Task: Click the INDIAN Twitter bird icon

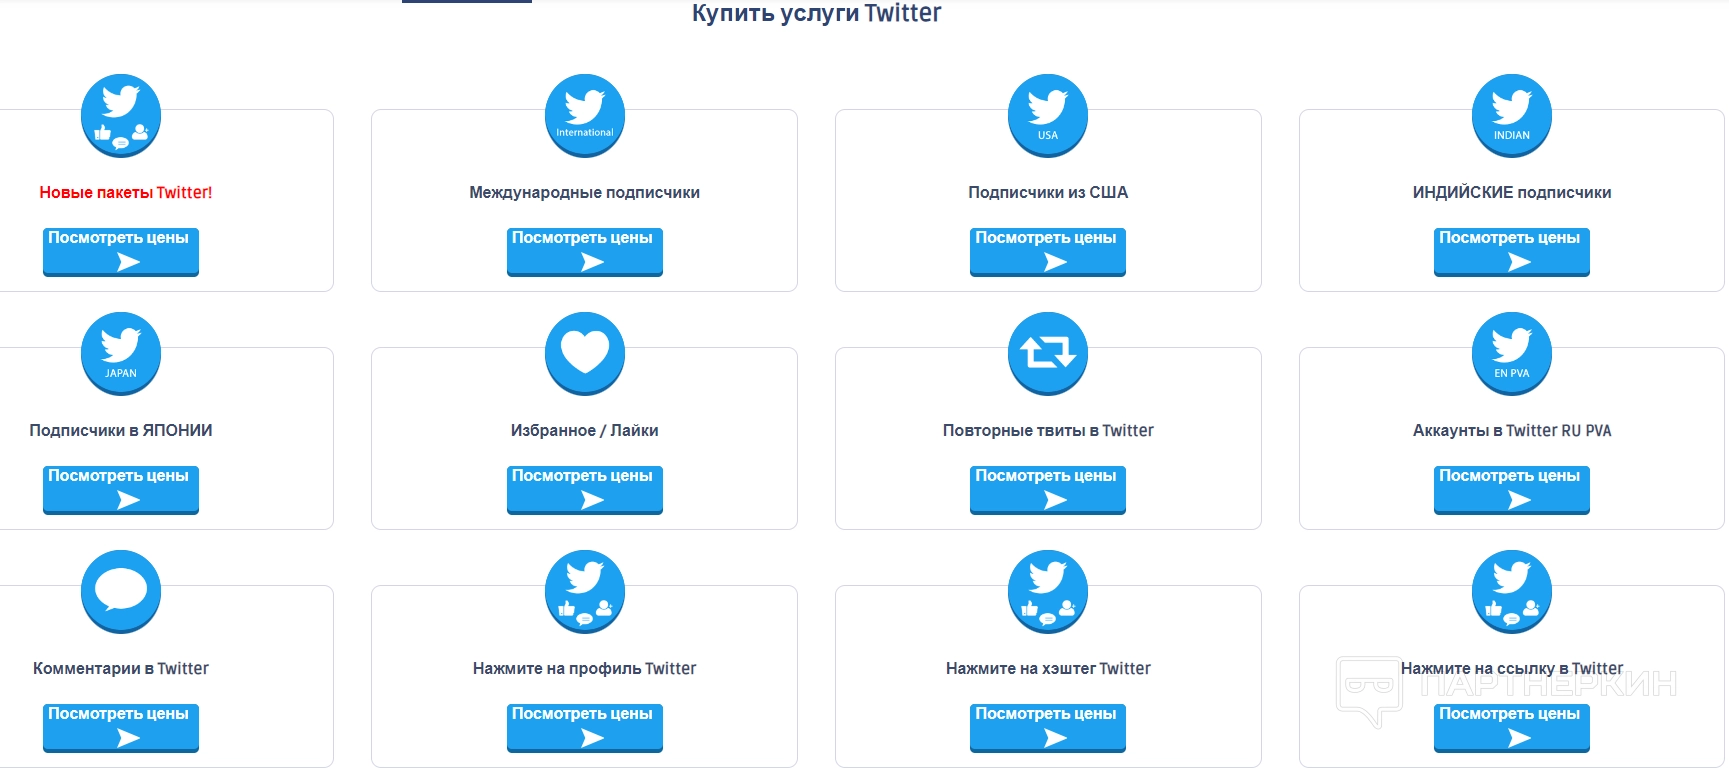Action: coord(1511,115)
